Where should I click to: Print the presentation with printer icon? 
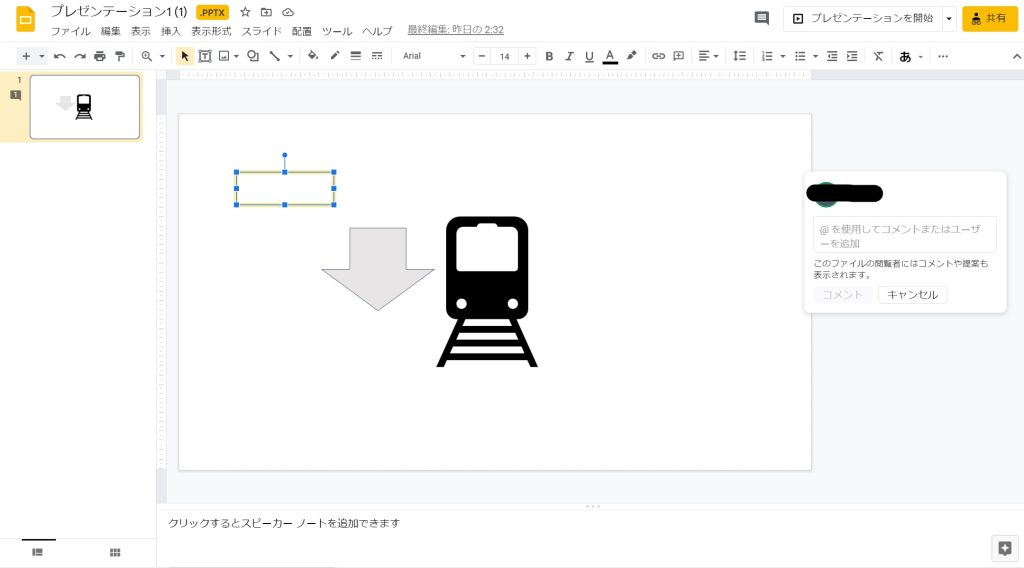(100, 56)
